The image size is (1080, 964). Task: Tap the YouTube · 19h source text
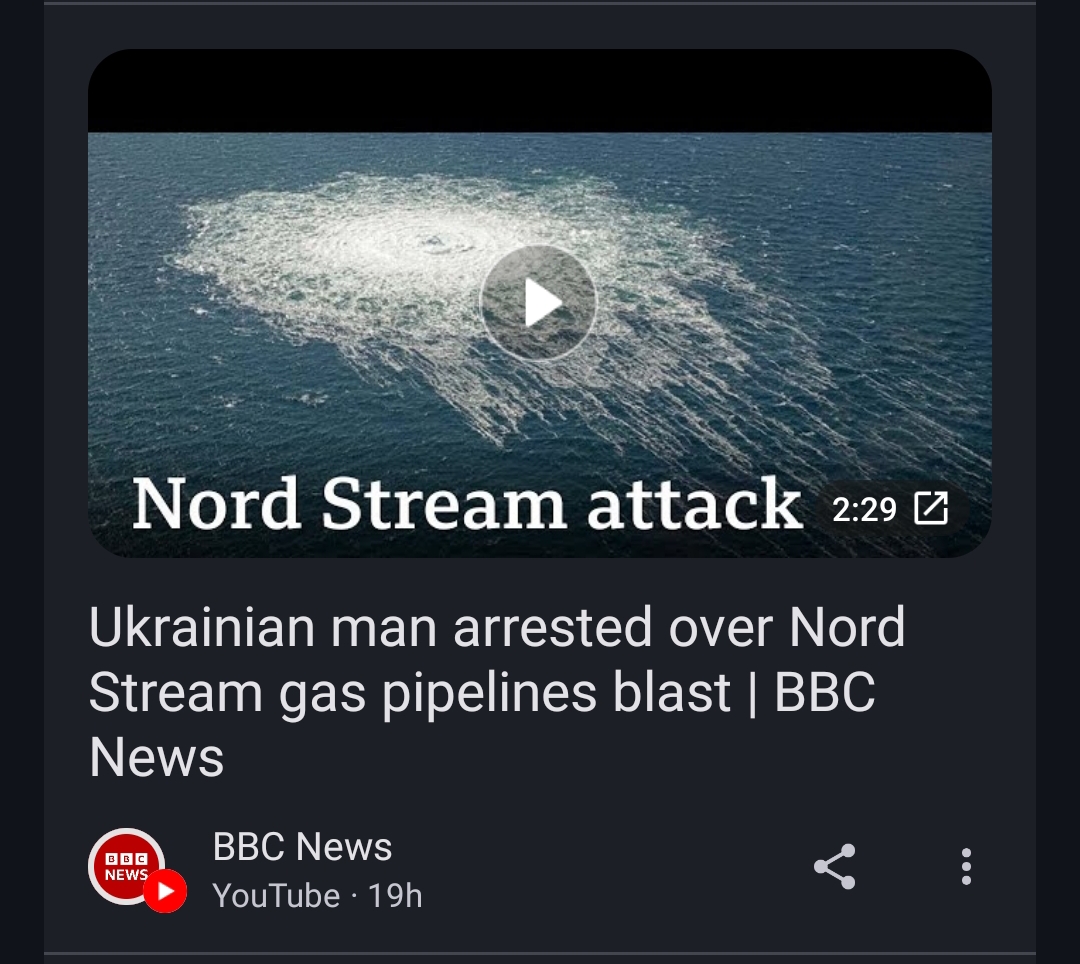pyautogui.click(x=317, y=895)
